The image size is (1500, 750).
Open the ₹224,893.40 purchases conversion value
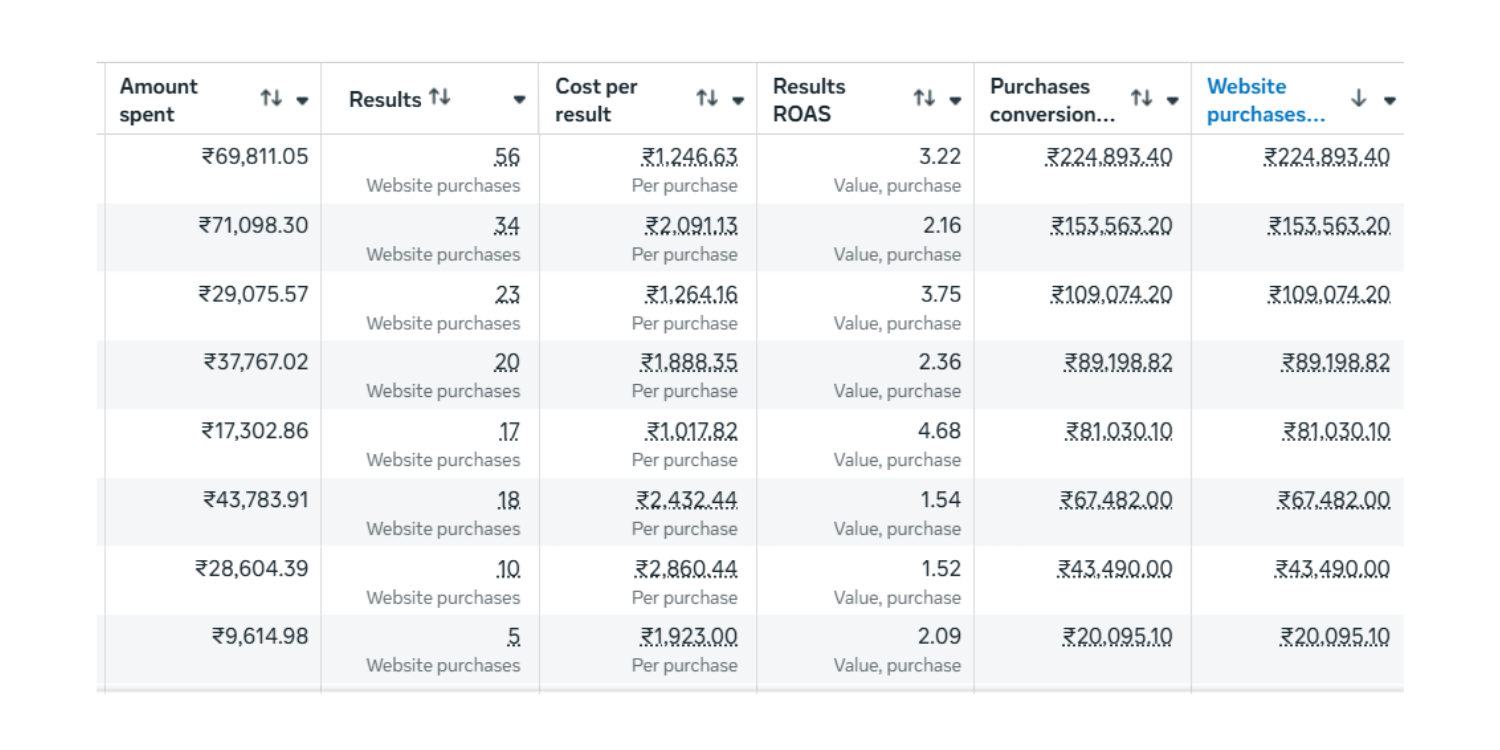coord(1109,157)
